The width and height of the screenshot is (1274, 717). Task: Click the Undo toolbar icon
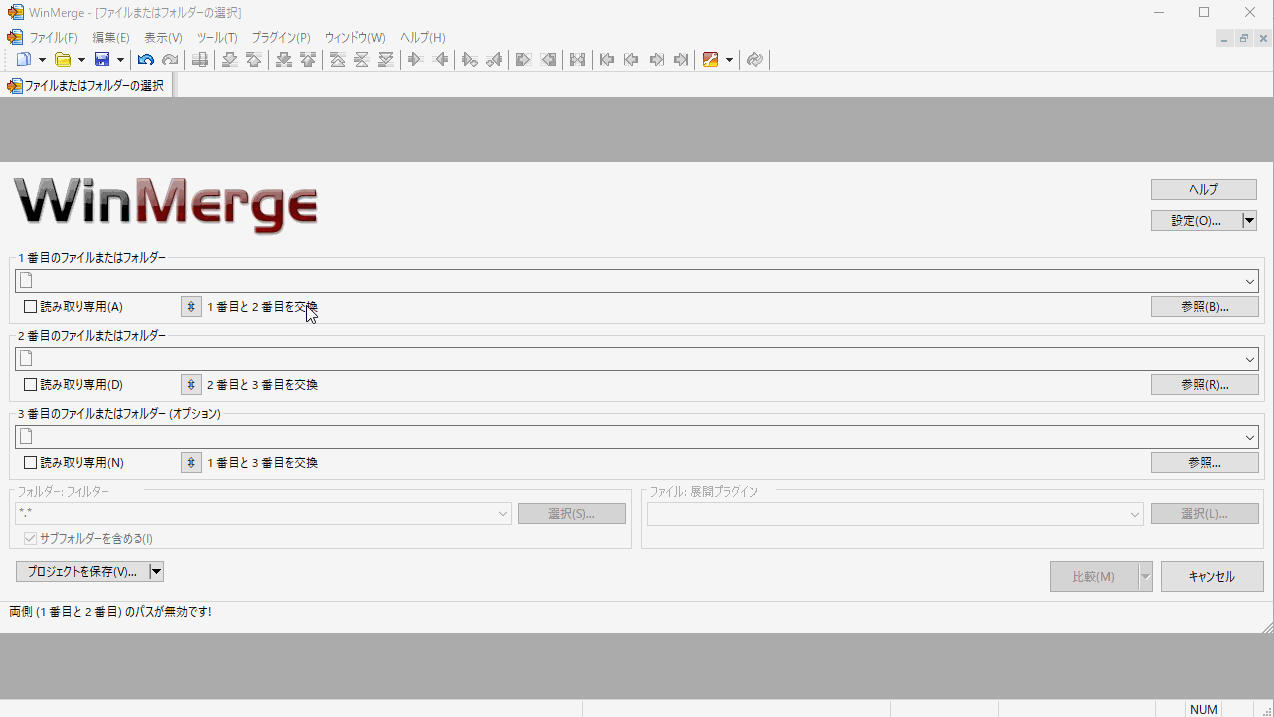(x=146, y=60)
